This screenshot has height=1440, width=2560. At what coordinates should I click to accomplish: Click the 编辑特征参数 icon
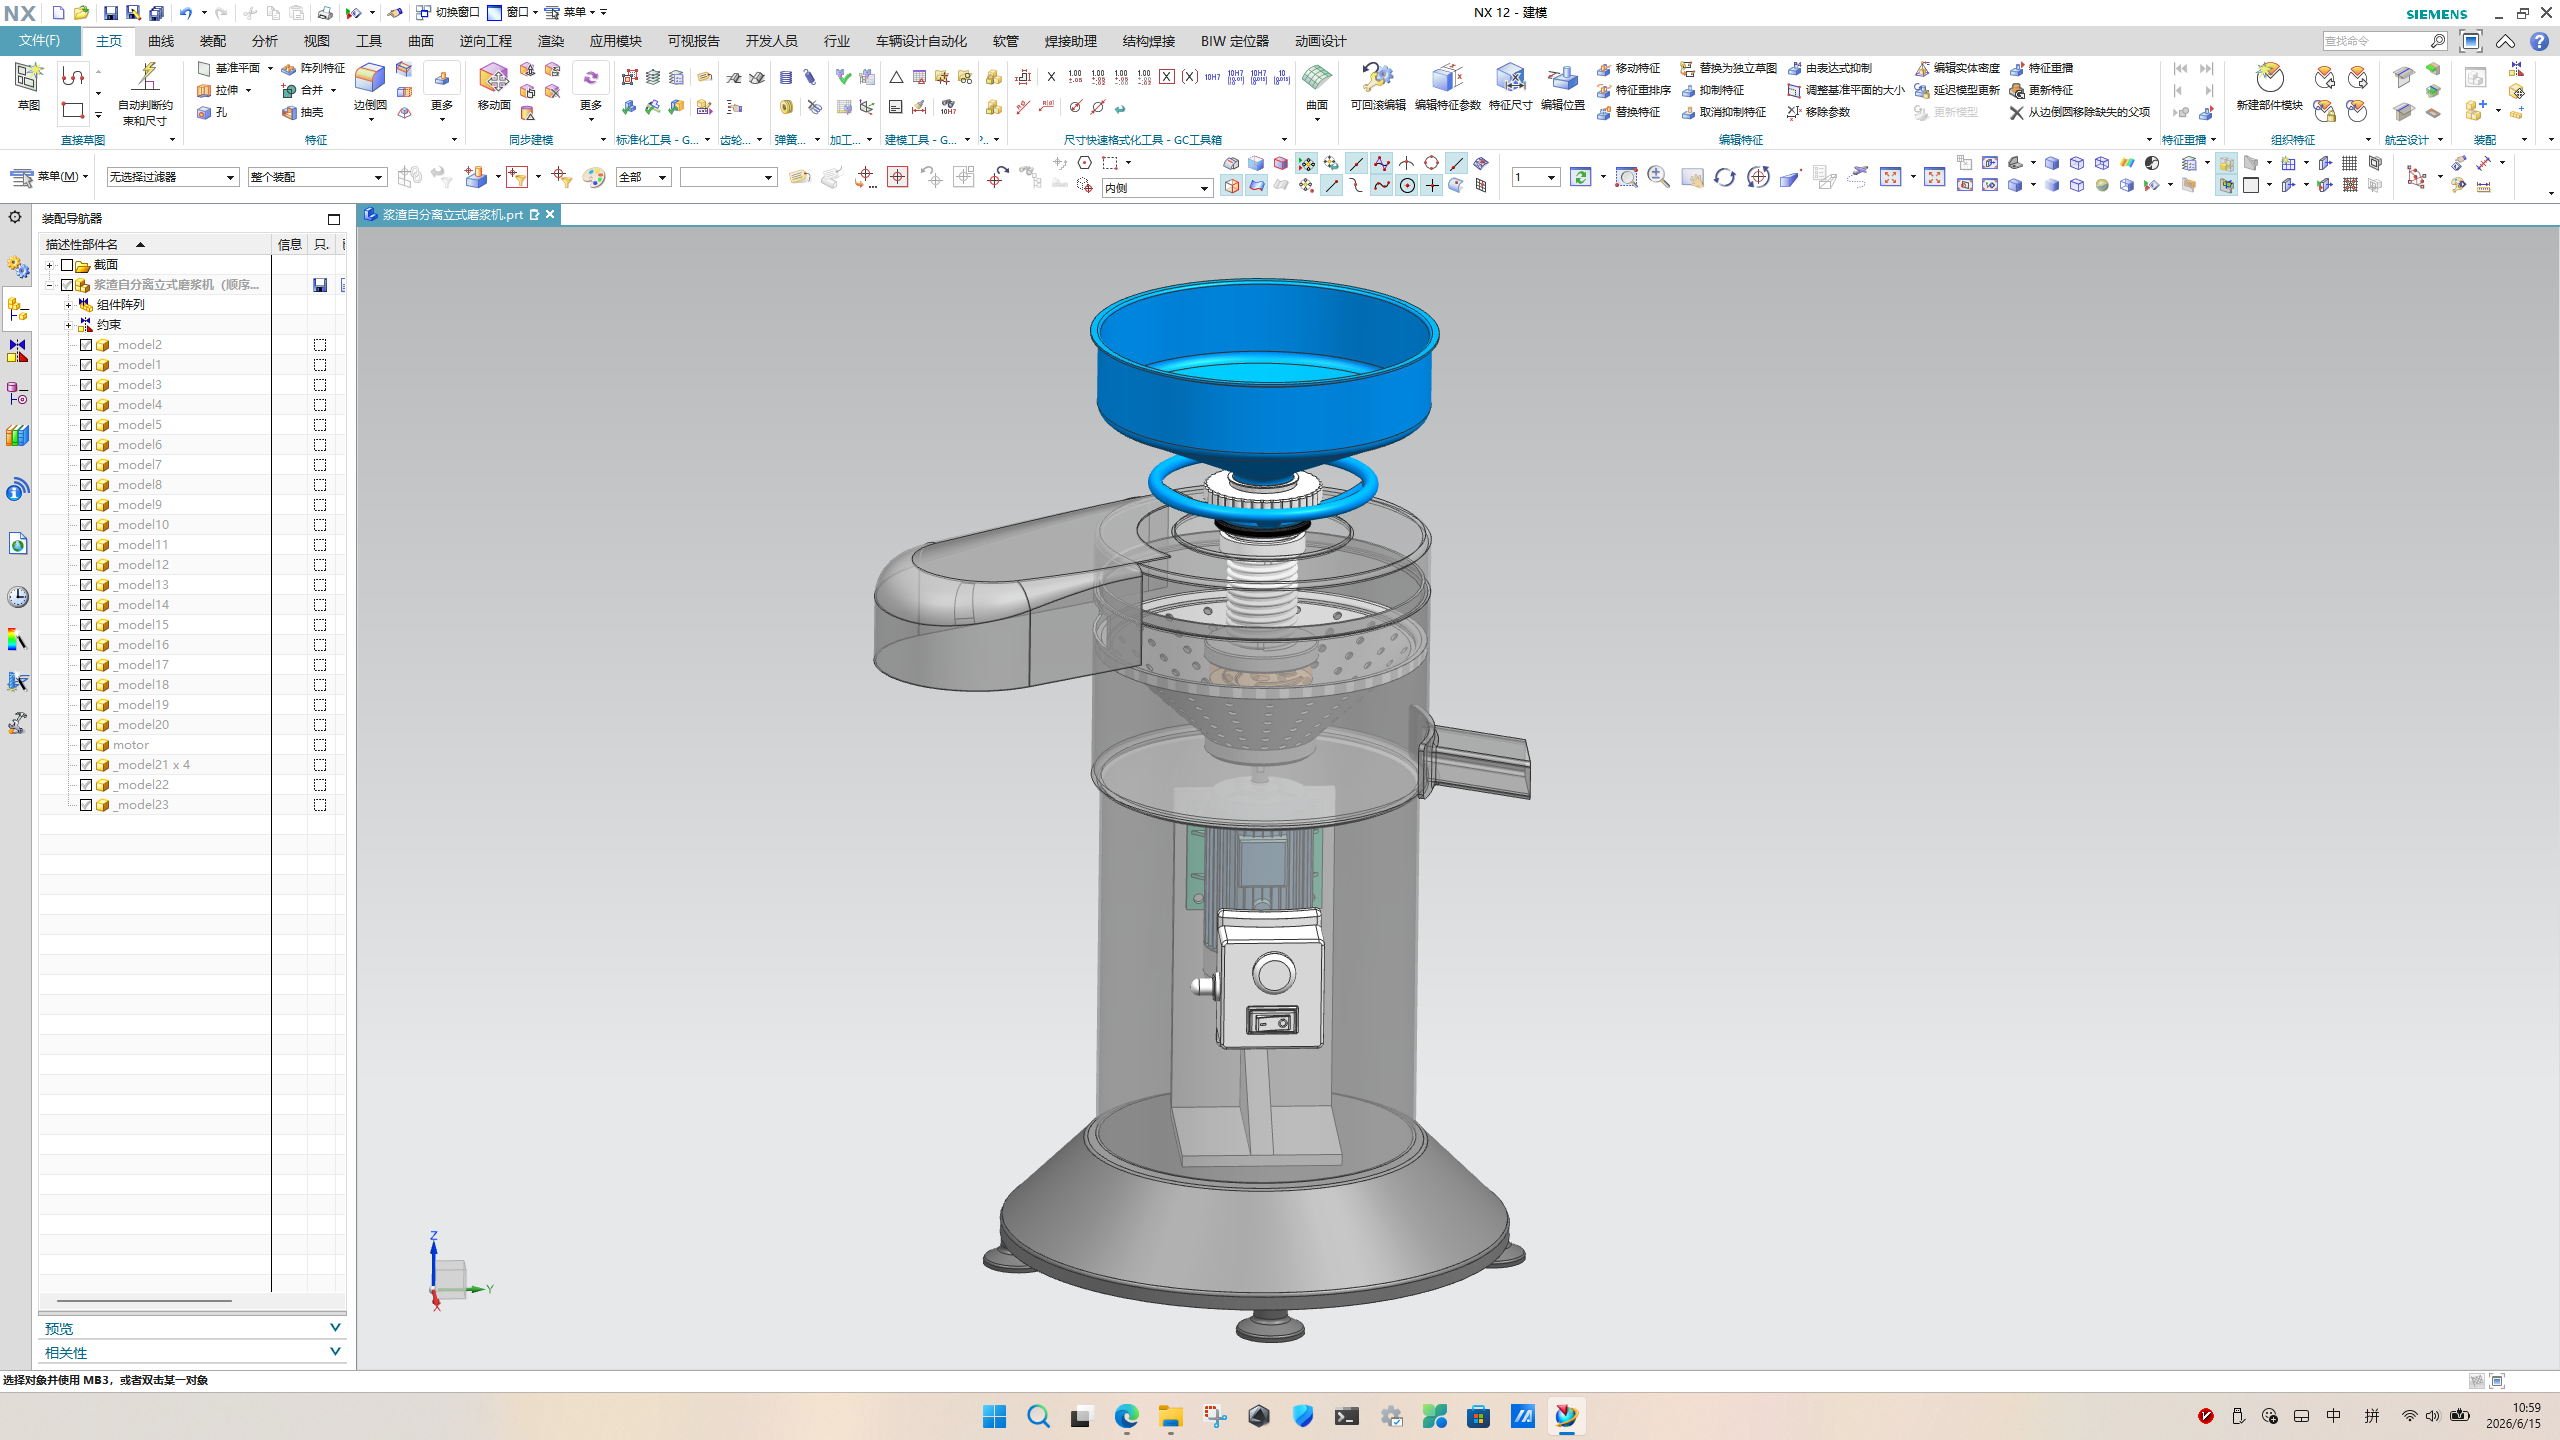pos(1447,78)
